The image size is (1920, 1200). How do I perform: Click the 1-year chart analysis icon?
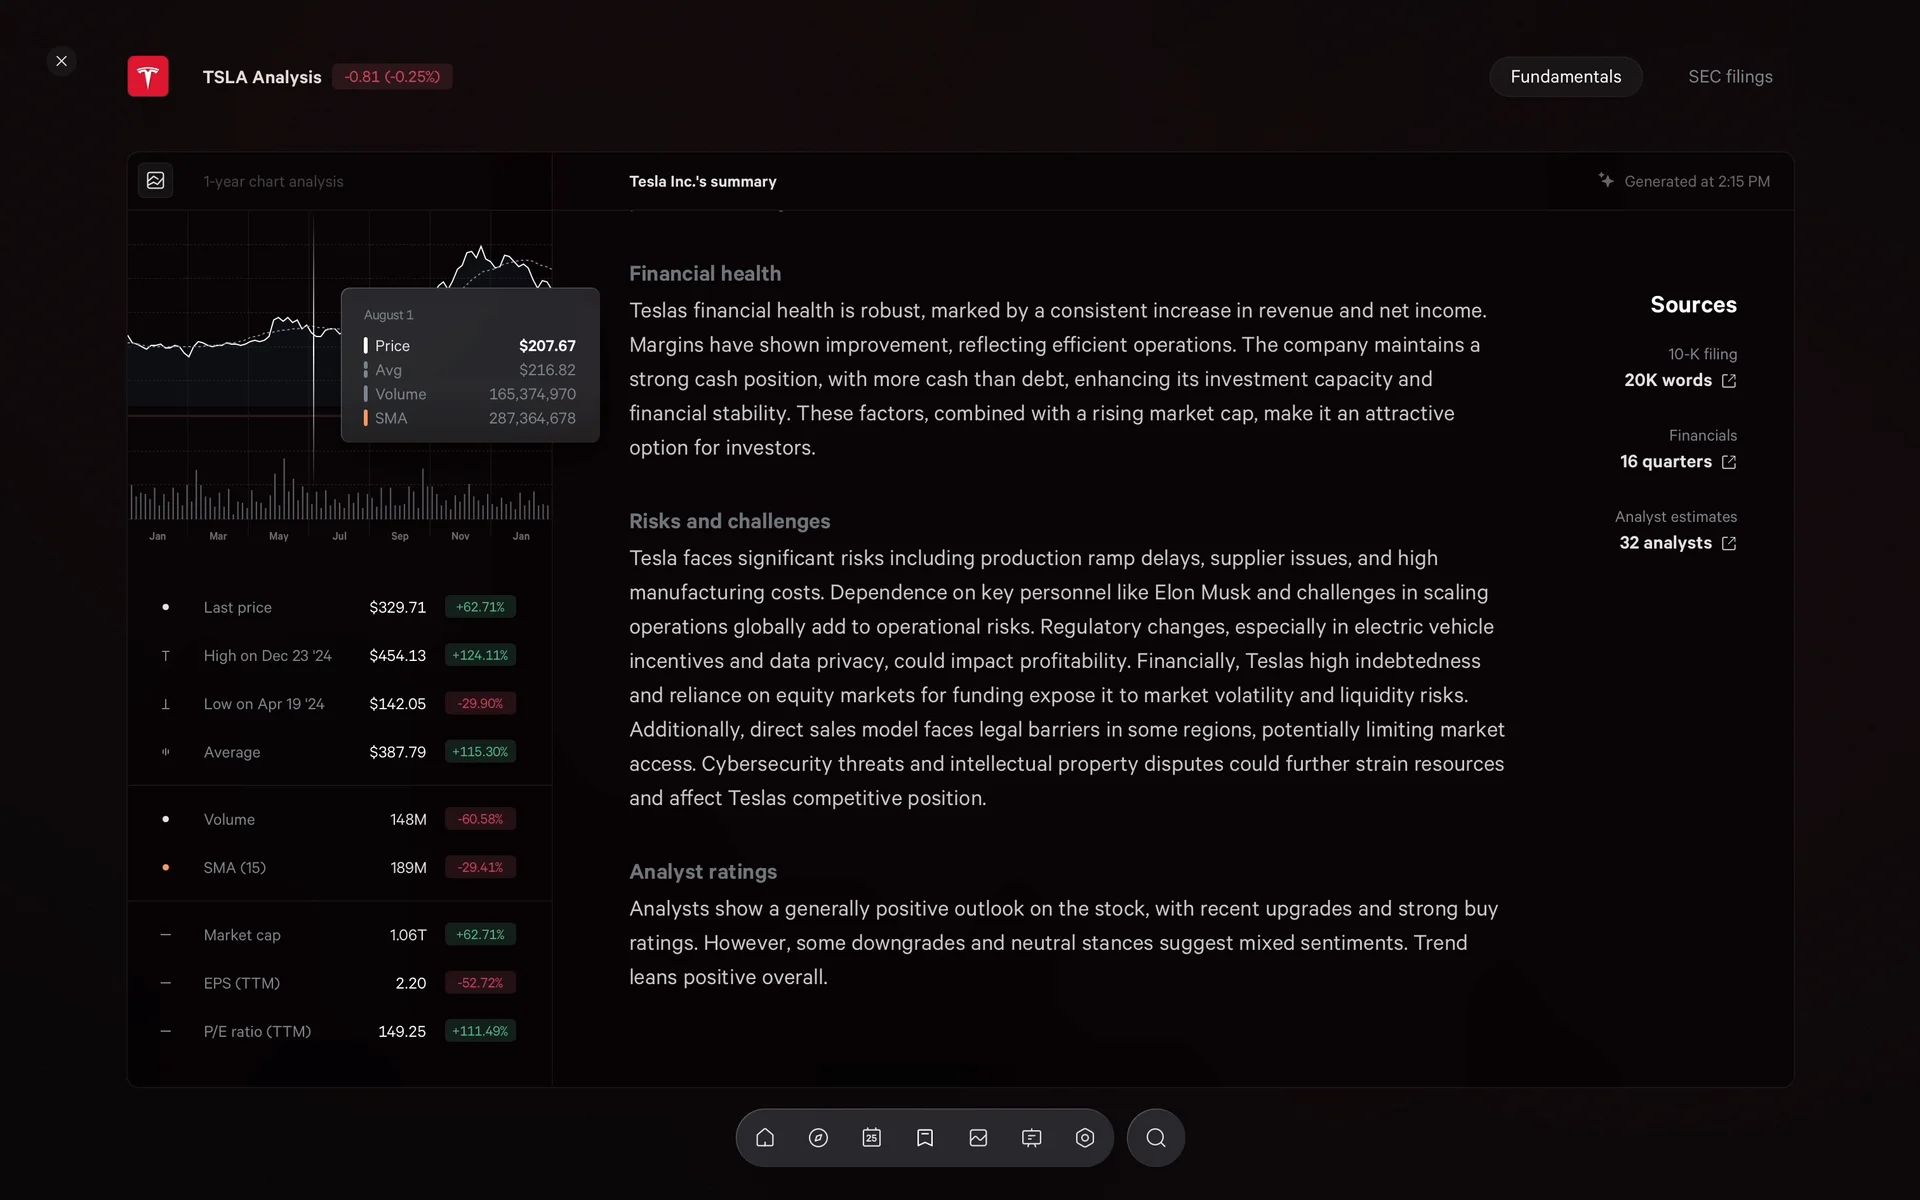click(x=156, y=181)
